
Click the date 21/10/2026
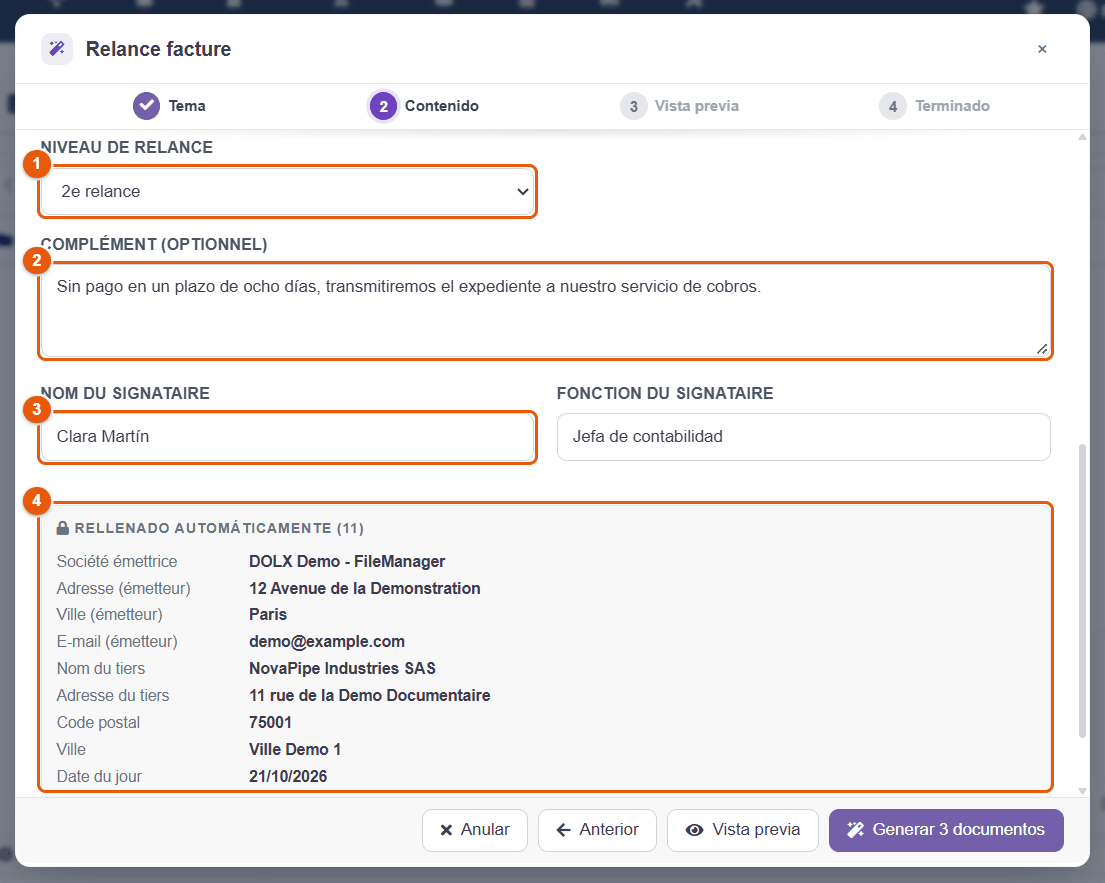click(x=288, y=777)
